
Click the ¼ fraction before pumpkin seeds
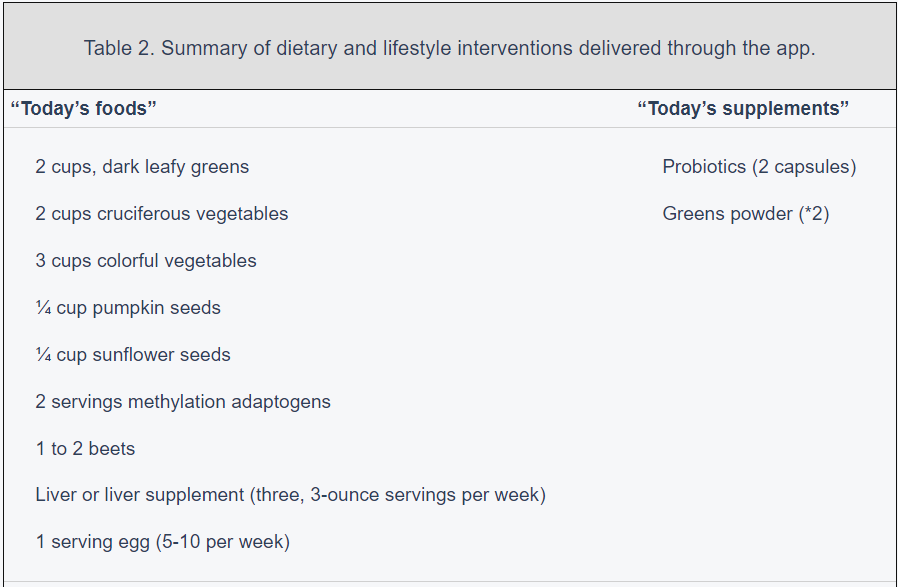click(43, 308)
